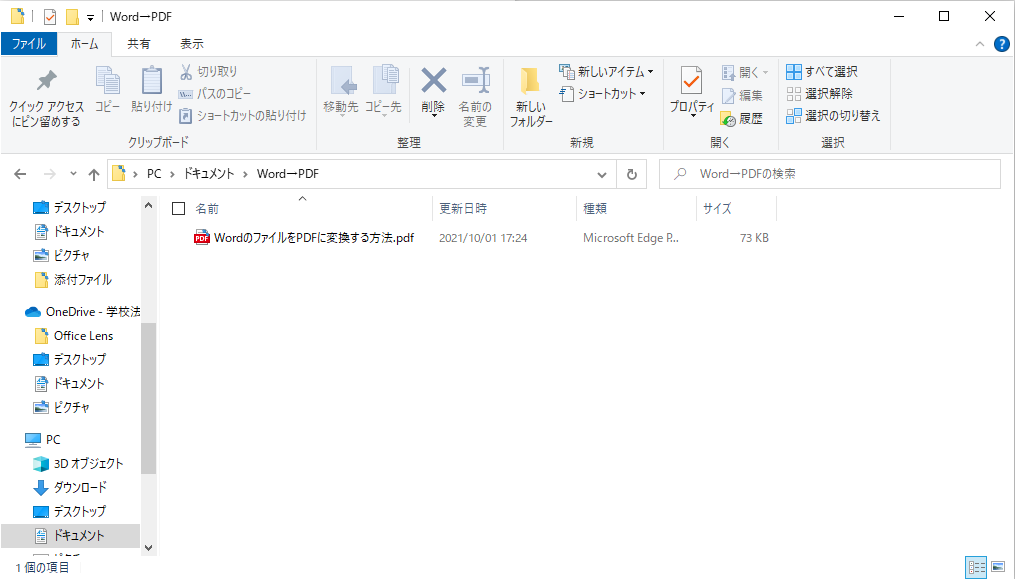Open the Help question mark icon
1015x579 pixels.
tap(1001, 44)
